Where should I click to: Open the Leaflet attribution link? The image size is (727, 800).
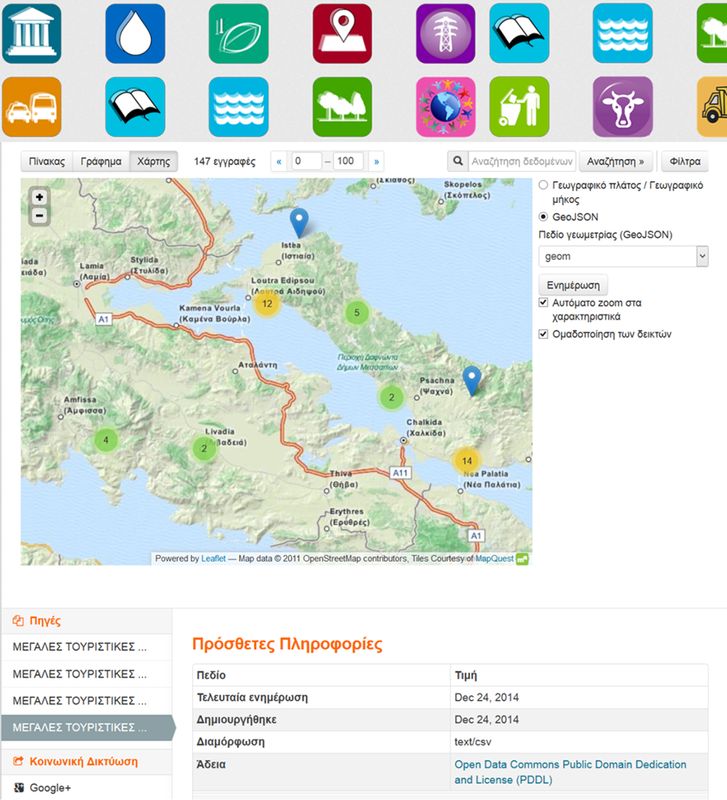click(213, 559)
